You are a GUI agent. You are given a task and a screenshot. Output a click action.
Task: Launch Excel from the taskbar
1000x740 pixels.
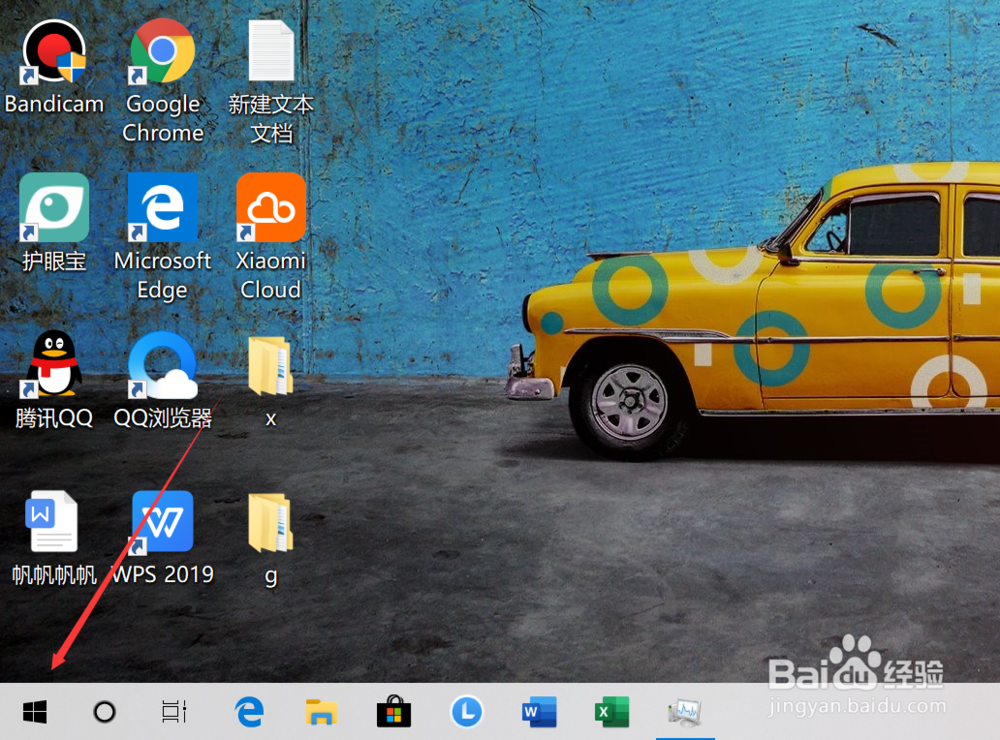click(612, 711)
